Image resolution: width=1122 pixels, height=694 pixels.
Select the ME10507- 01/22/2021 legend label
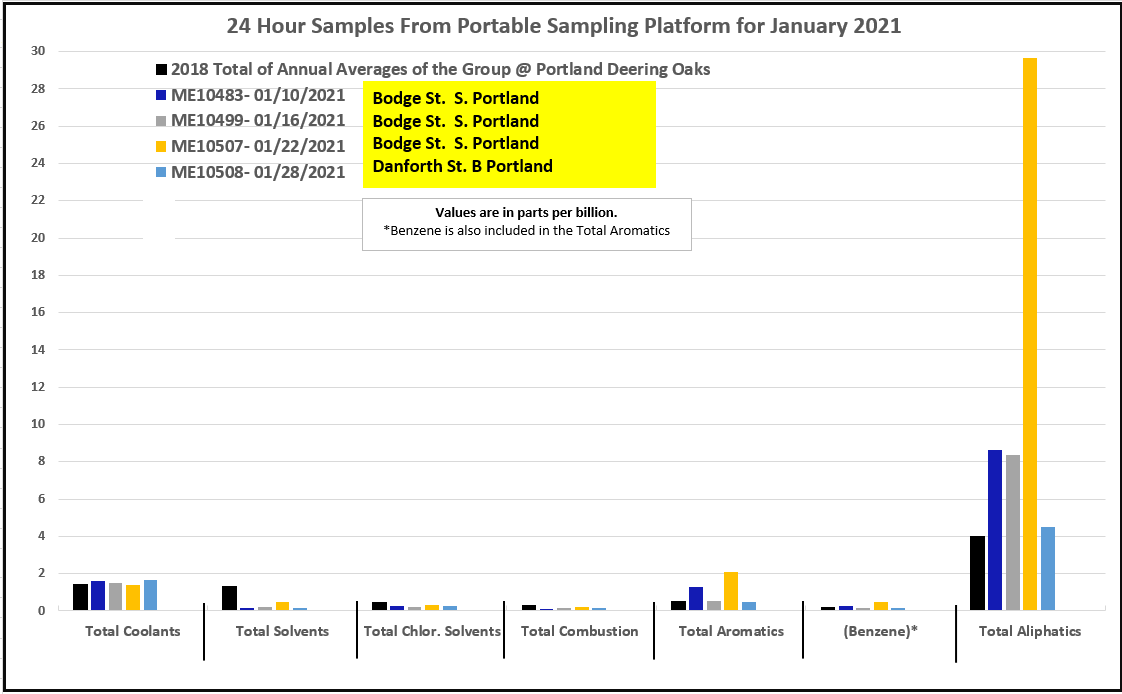[x=258, y=146]
